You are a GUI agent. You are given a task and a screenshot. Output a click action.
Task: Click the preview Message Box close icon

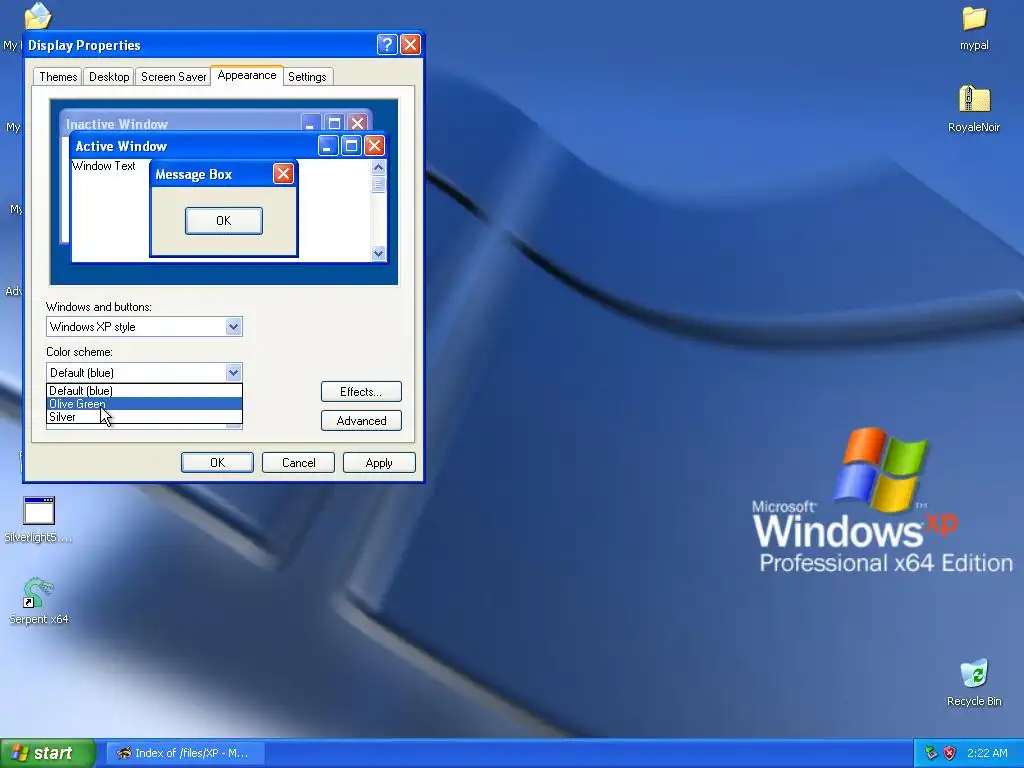coord(283,174)
